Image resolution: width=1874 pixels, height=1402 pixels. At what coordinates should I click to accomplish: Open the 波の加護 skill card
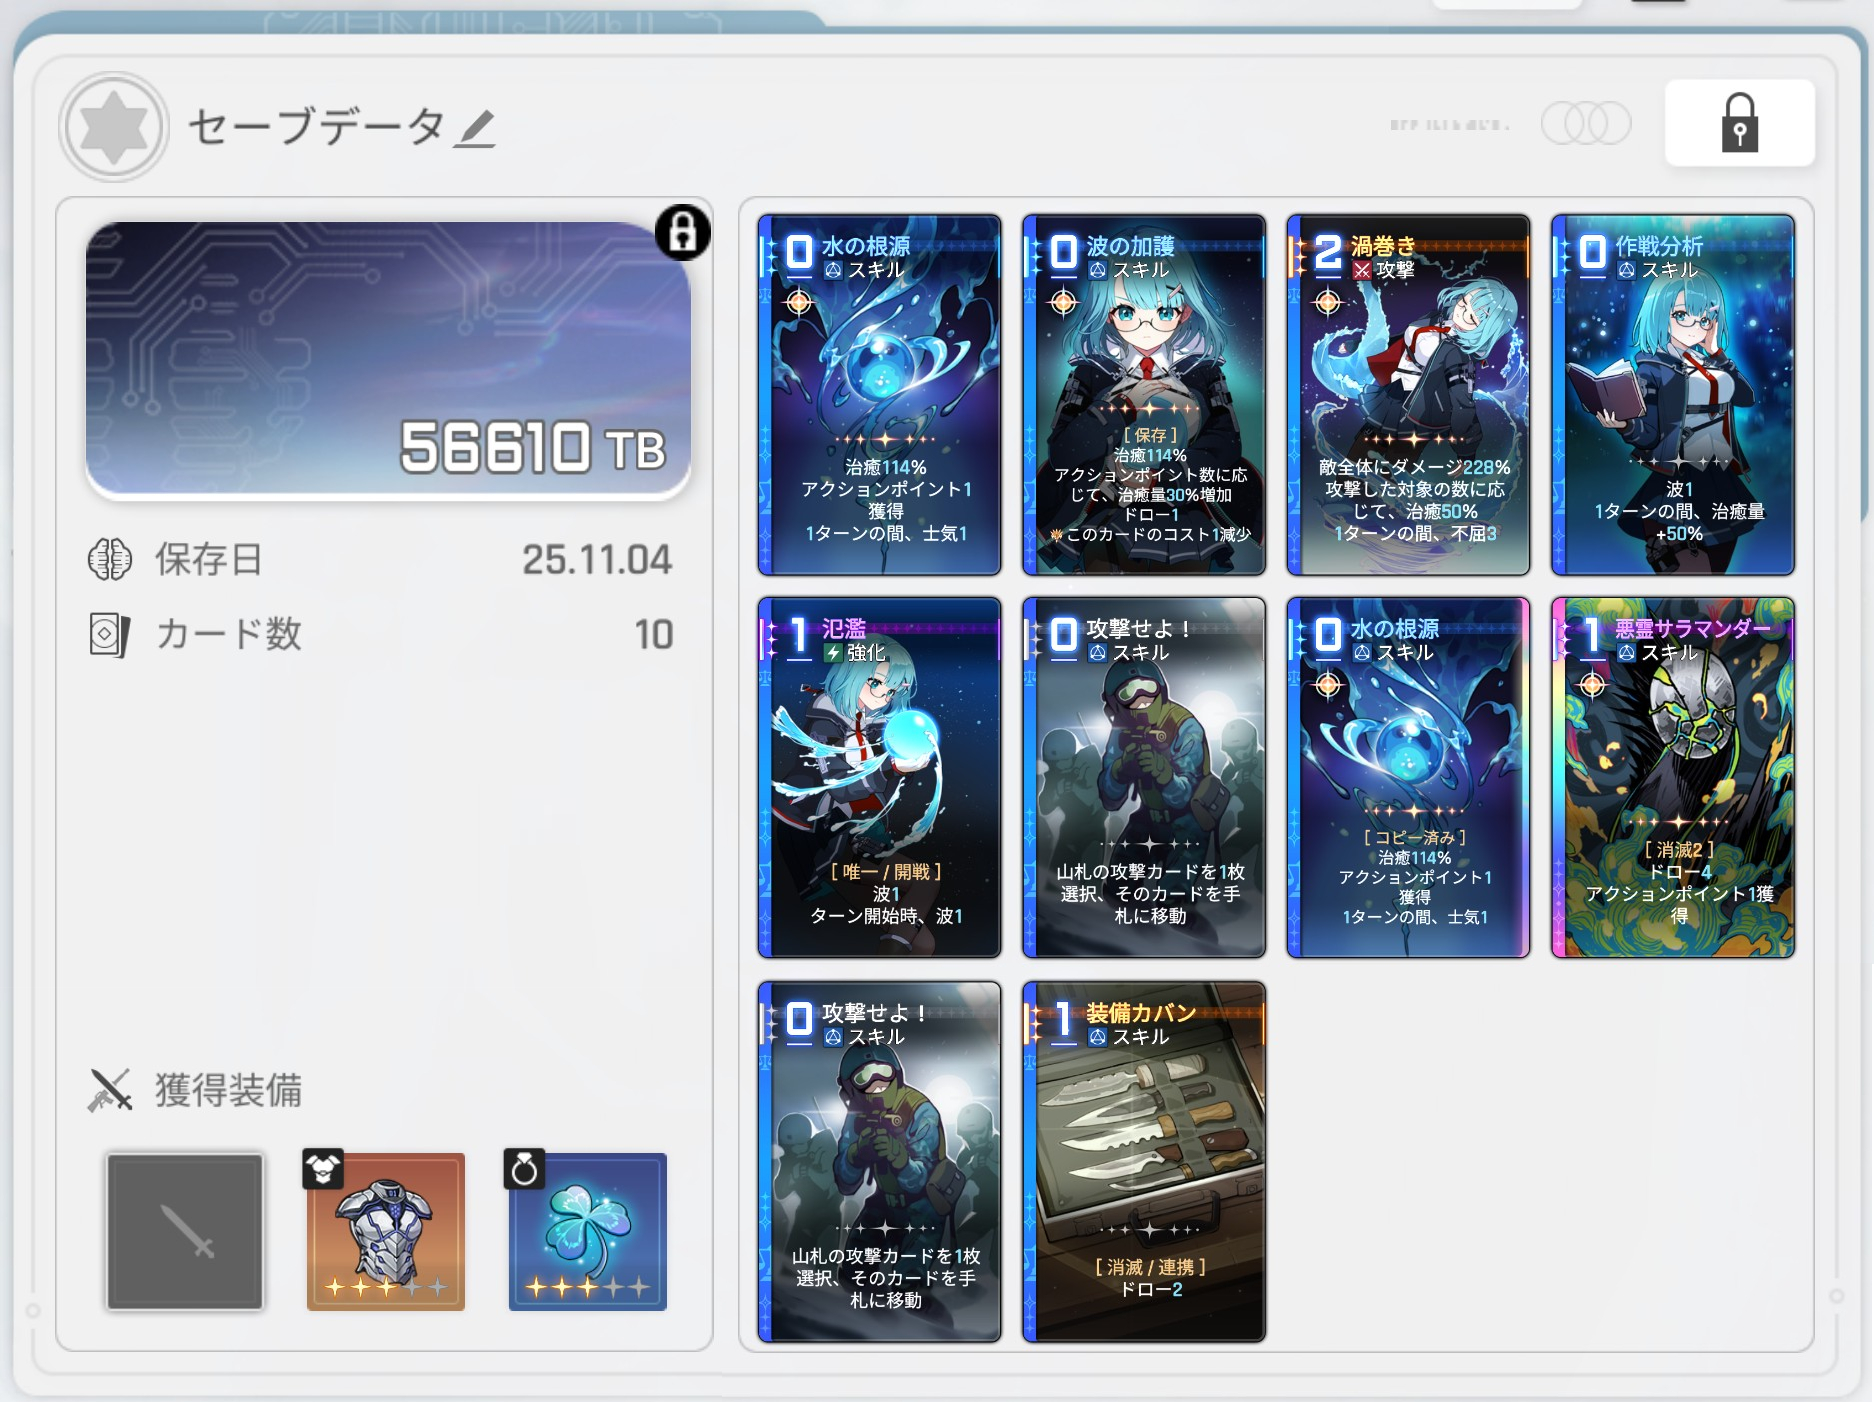pyautogui.click(x=1144, y=395)
